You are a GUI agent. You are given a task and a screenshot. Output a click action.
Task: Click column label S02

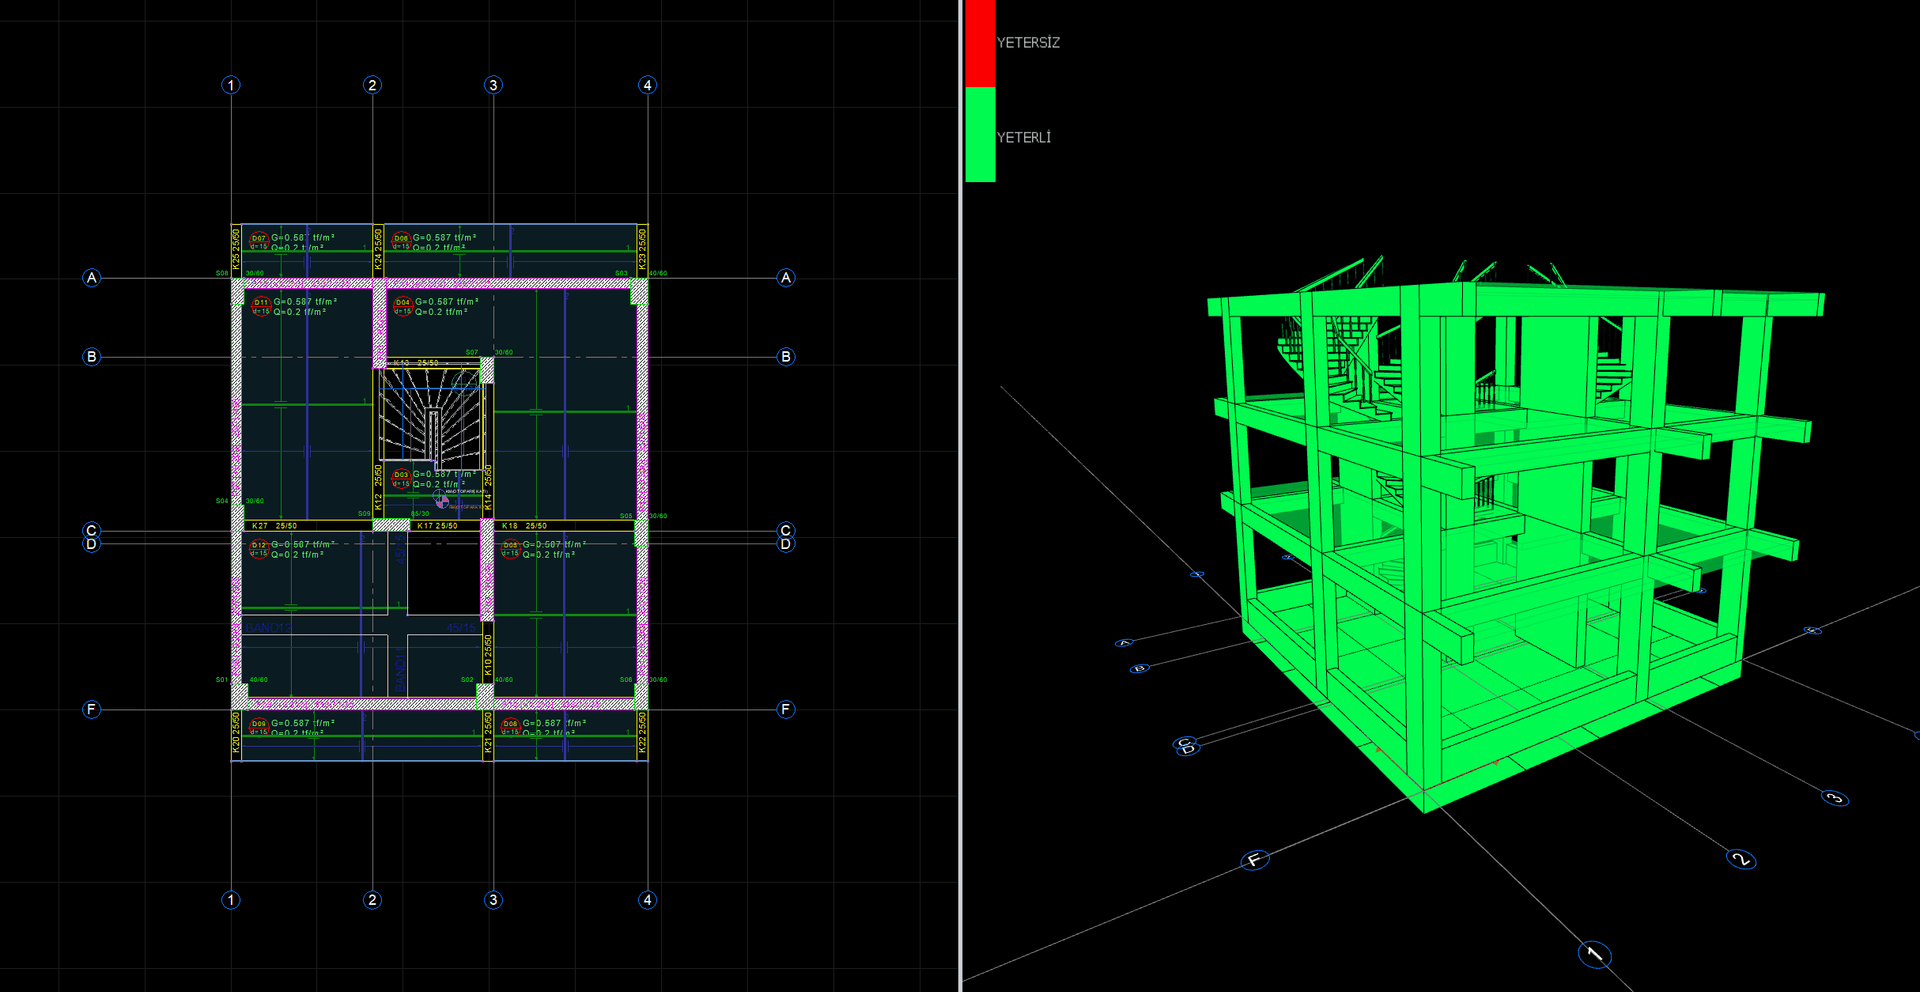coord(467,680)
